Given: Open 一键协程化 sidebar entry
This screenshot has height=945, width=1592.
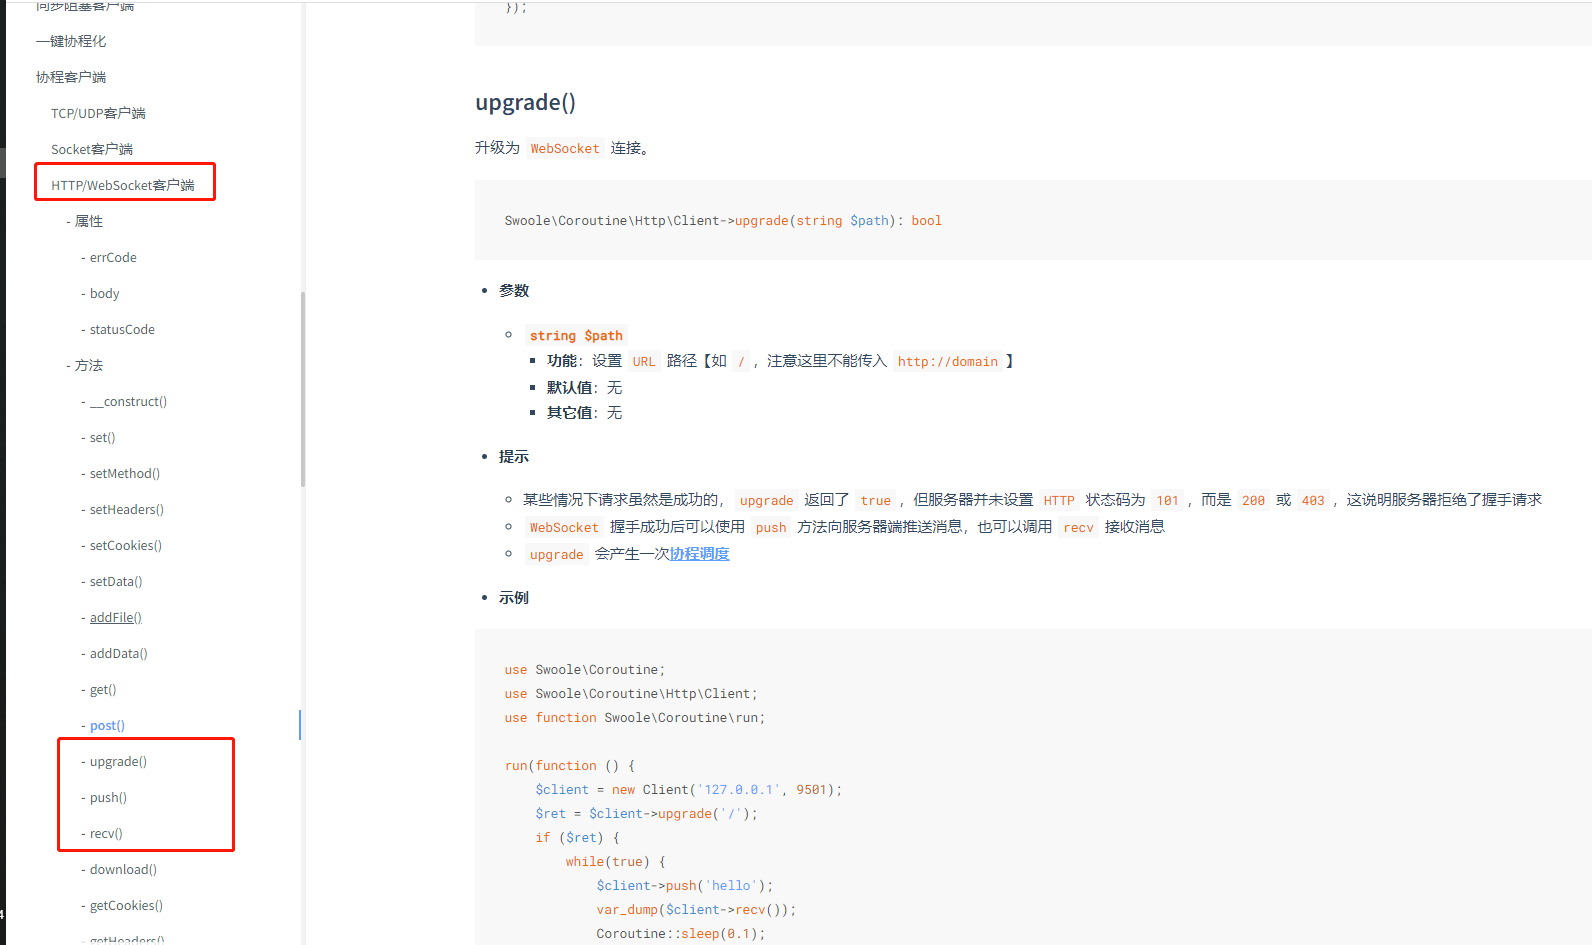Looking at the screenshot, I should coord(71,41).
